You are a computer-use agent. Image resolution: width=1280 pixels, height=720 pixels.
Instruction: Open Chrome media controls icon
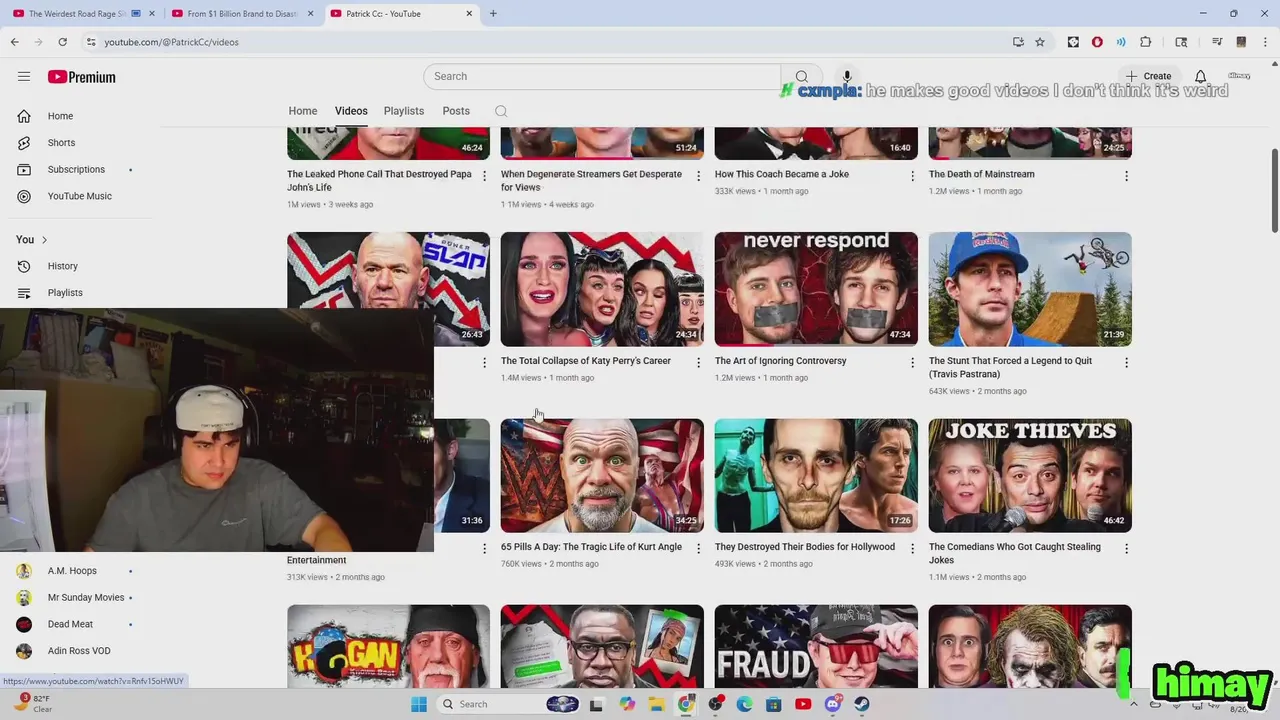point(1217,42)
